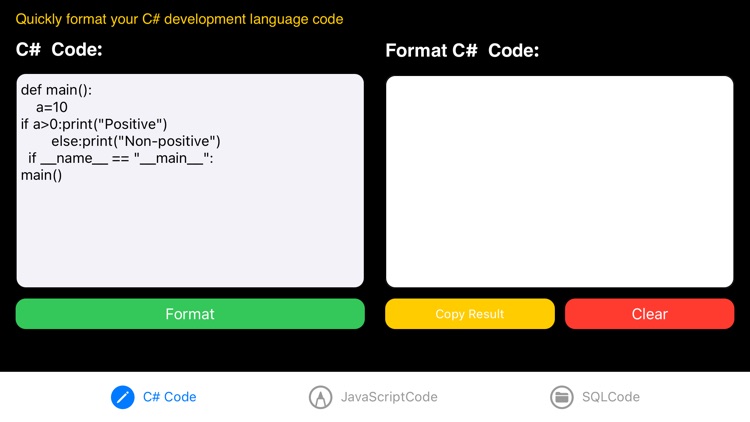Click the 'C# Code:' heading label
This screenshot has height=422, width=750.
tap(59, 49)
